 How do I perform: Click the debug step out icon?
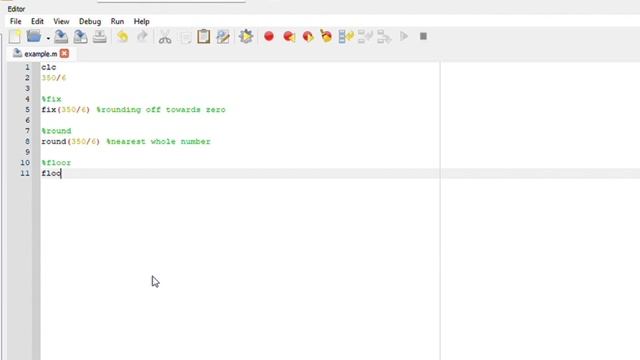coord(384,37)
